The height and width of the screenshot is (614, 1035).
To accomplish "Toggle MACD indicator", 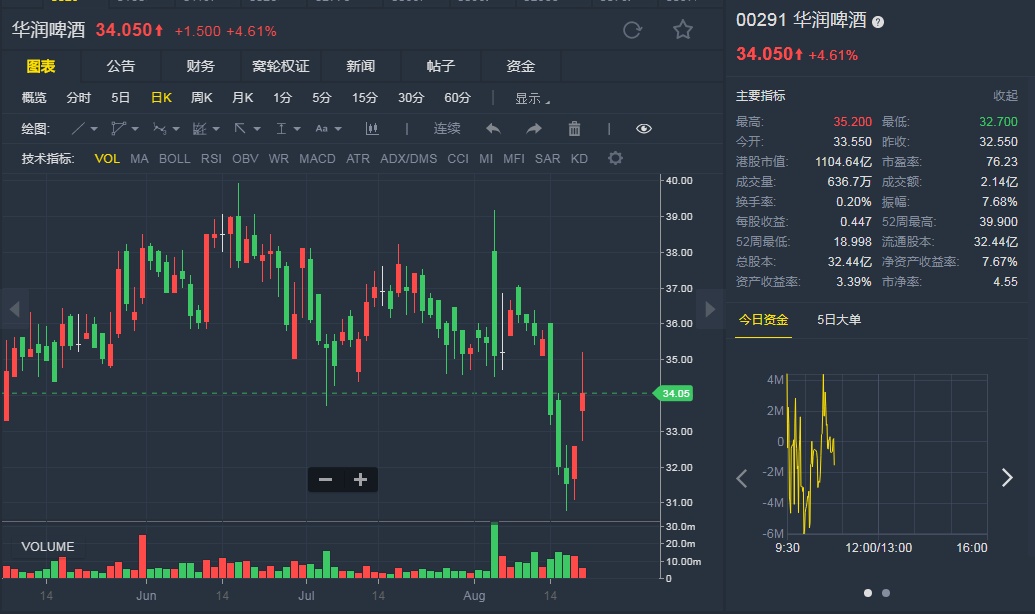I will coord(317,158).
